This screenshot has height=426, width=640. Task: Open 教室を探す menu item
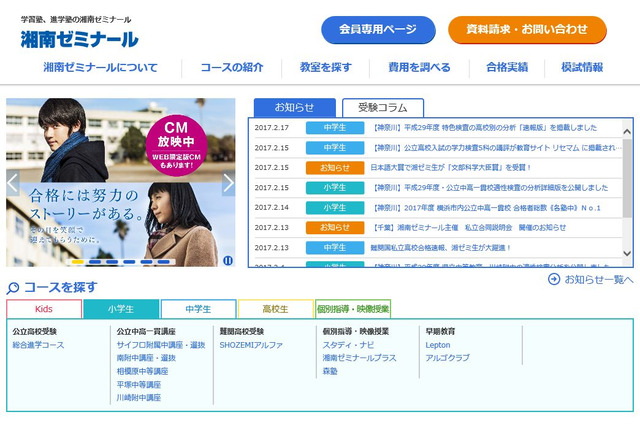point(326,67)
